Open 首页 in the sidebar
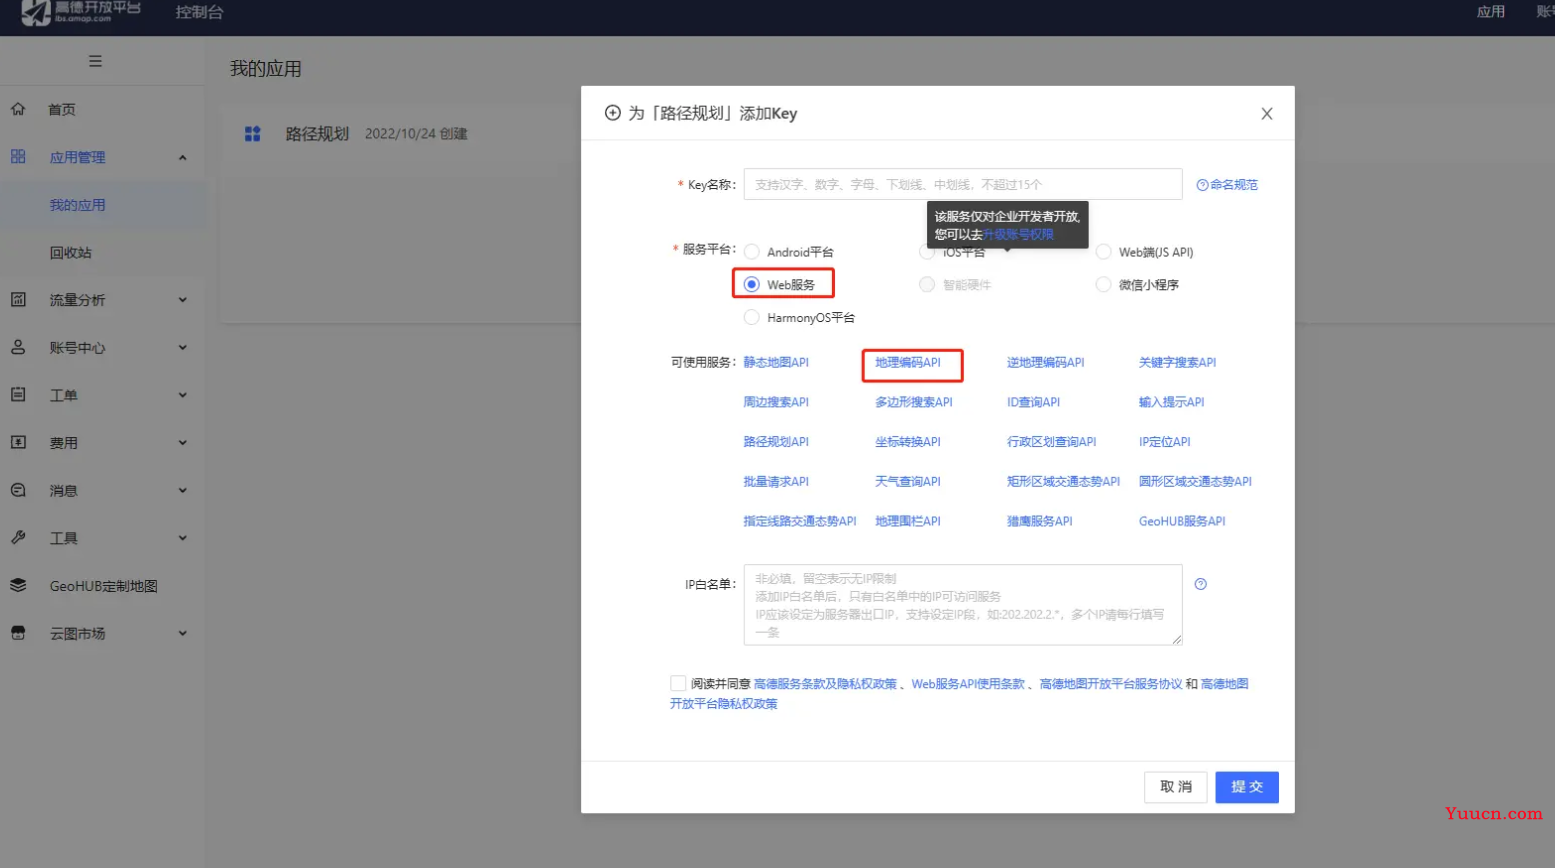The width and height of the screenshot is (1555, 868). pyautogui.click(x=62, y=110)
